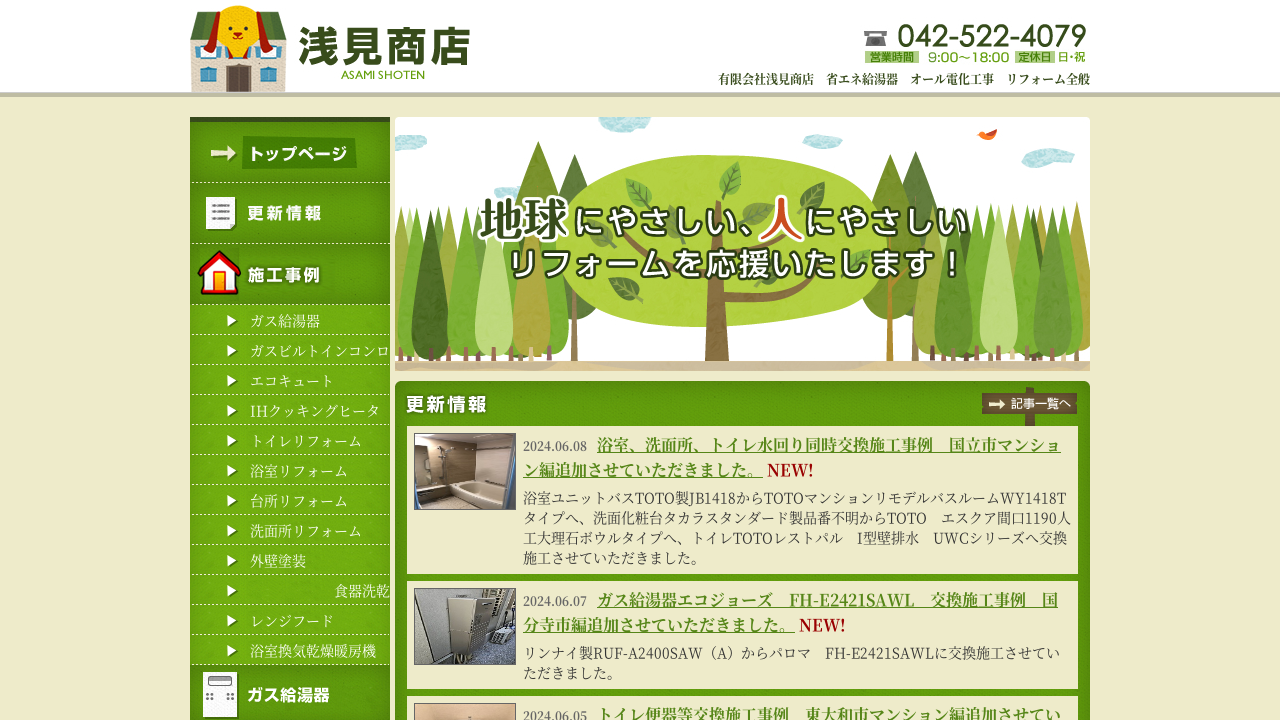Screen dimensions: 1280x720
Task: Click the document icon beside 更新情報
Action: pyautogui.click(x=220, y=213)
